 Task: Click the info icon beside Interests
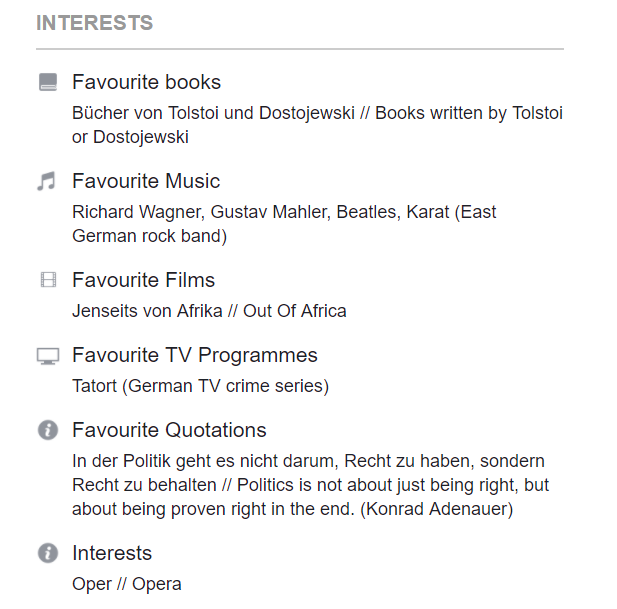pos(47,553)
